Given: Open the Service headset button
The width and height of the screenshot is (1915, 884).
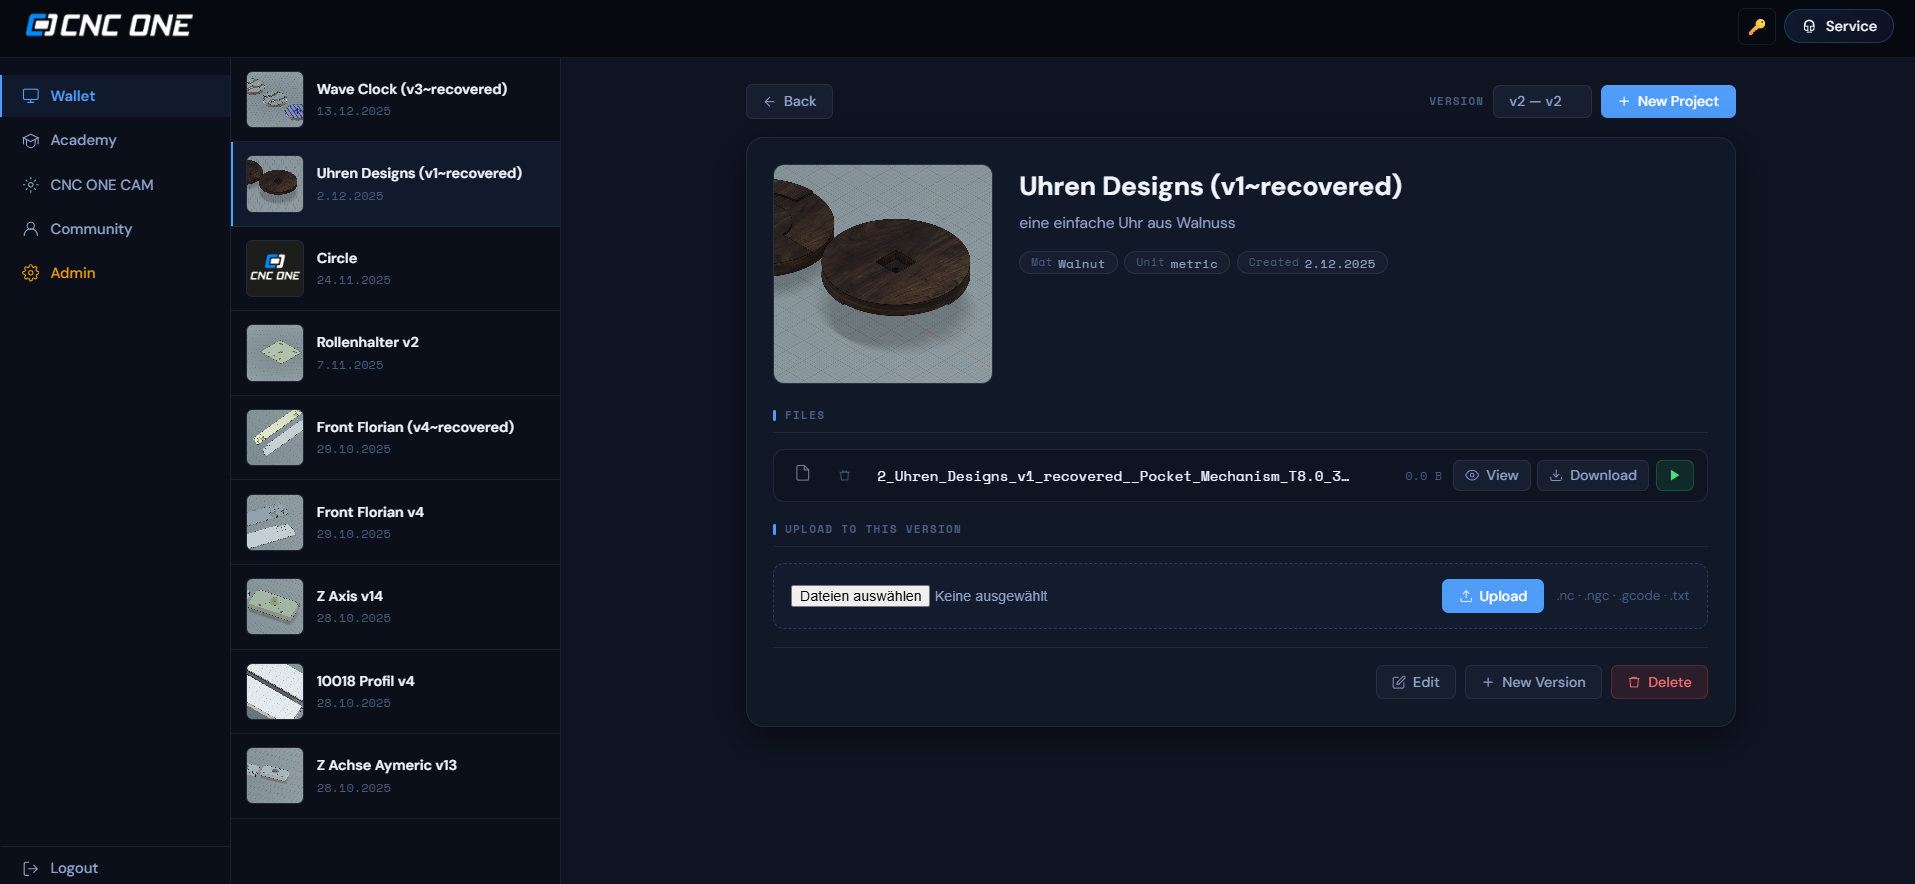Looking at the screenshot, I should click(x=1838, y=27).
